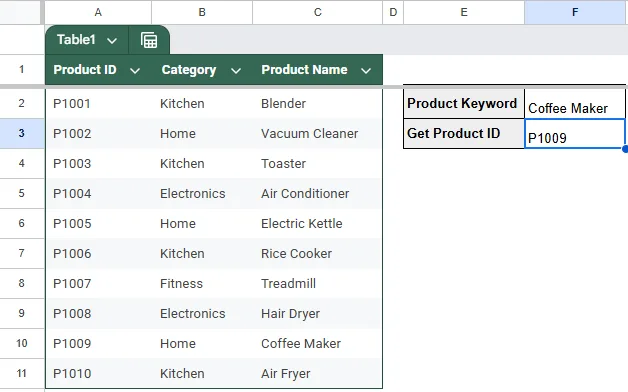The height and width of the screenshot is (392, 628).
Task: Open the Category column filter dropdown
Action: [x=236, y=71]
